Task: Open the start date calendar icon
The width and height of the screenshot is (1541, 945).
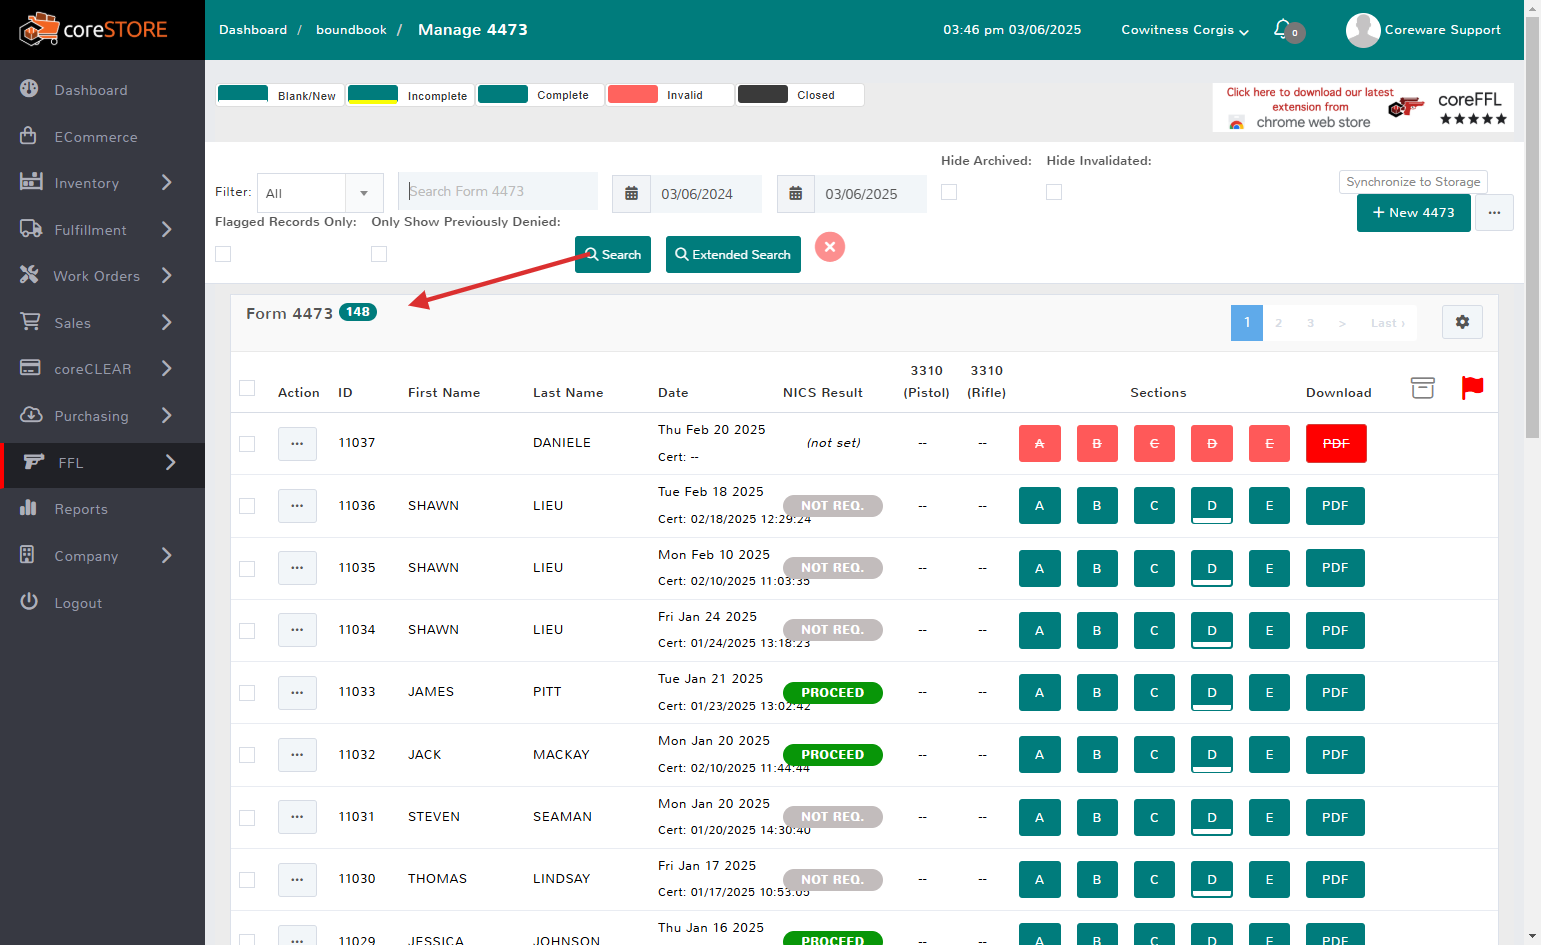Action: pyautogui.click(x=631, y=194)
